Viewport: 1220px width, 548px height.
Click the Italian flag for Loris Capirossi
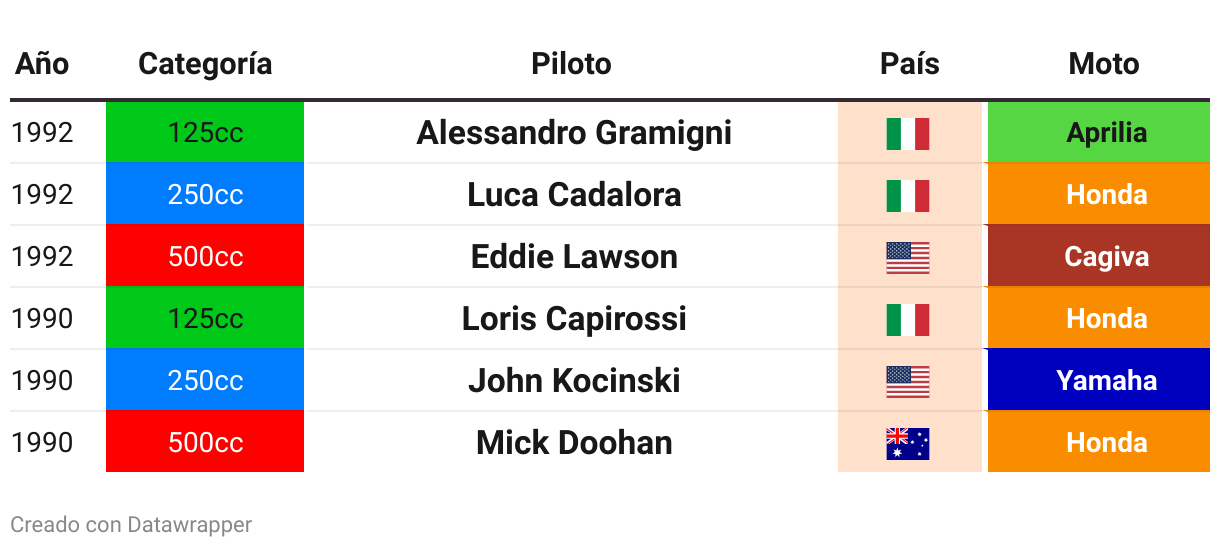[908, 319]
